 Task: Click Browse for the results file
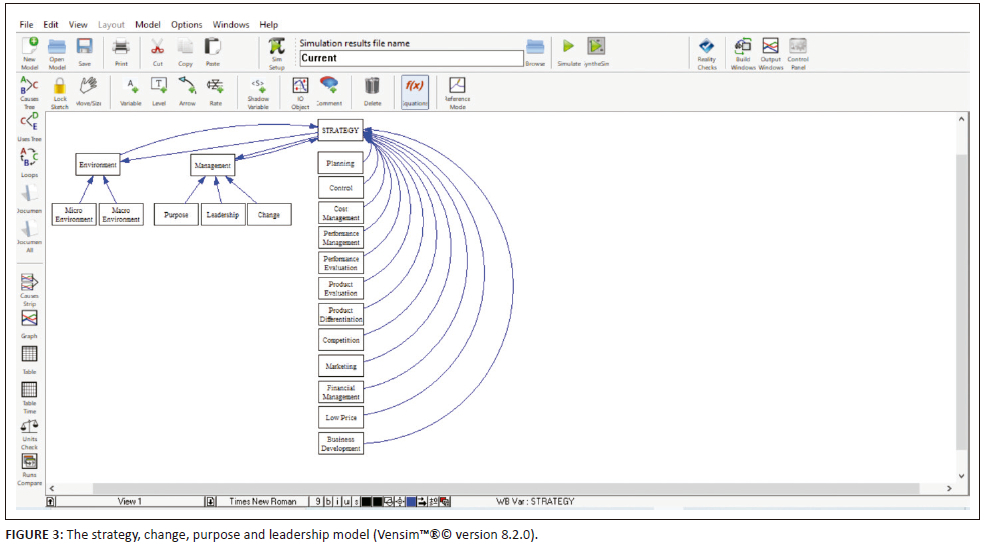click(535, 50)
